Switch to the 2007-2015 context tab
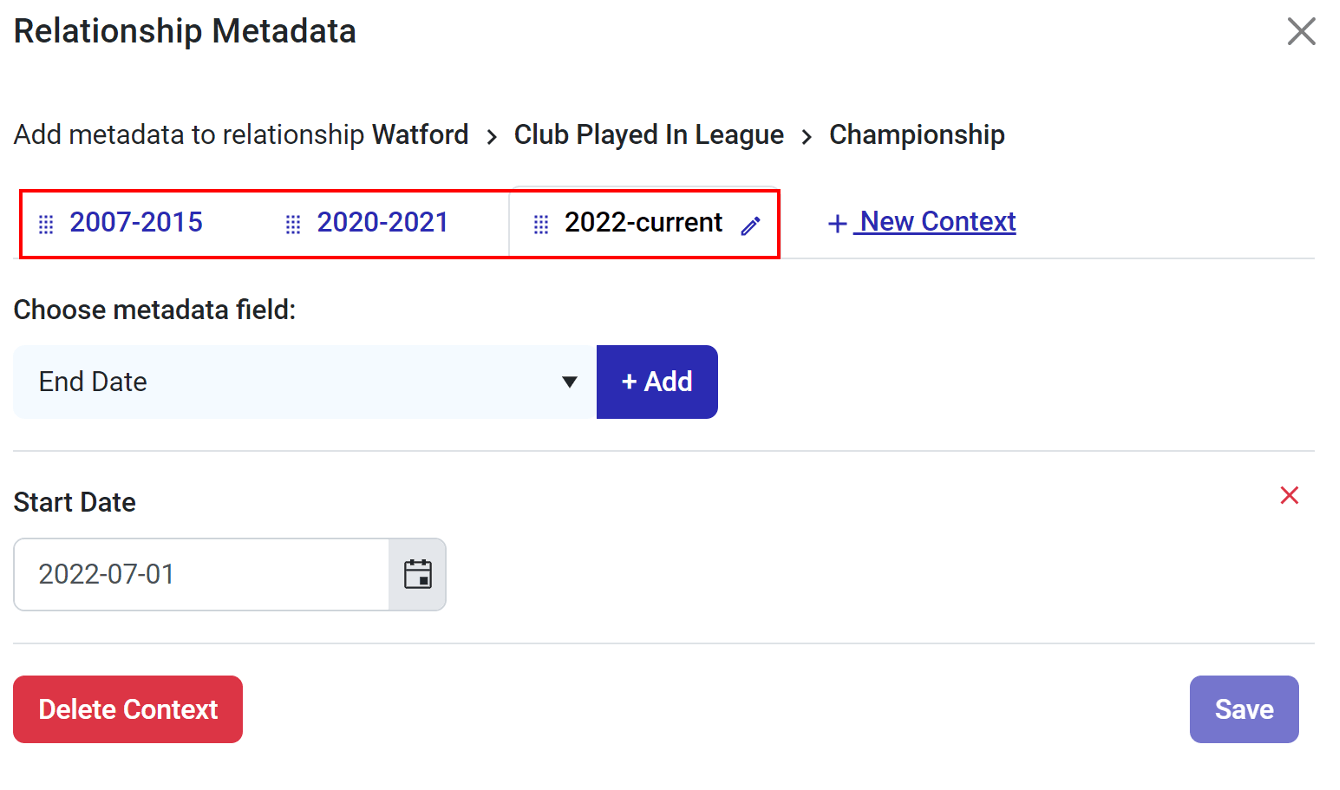 point(137,222)
